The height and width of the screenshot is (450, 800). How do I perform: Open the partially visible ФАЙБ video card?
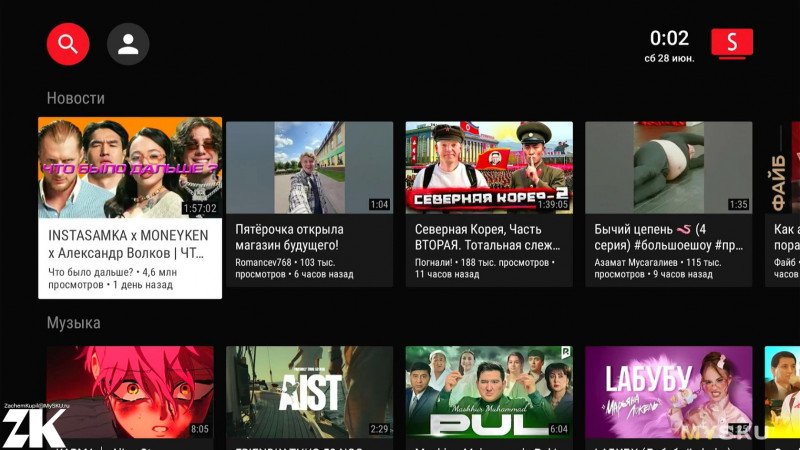pyautogui.click(x=782, y=204)
